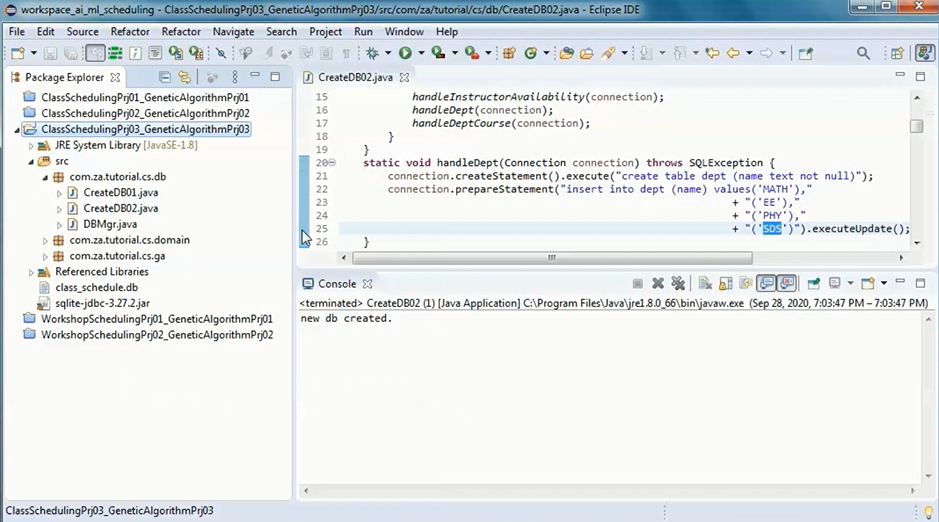939x522 pixels.
Task: Select the Console view tab
Action: pos(337,284)
